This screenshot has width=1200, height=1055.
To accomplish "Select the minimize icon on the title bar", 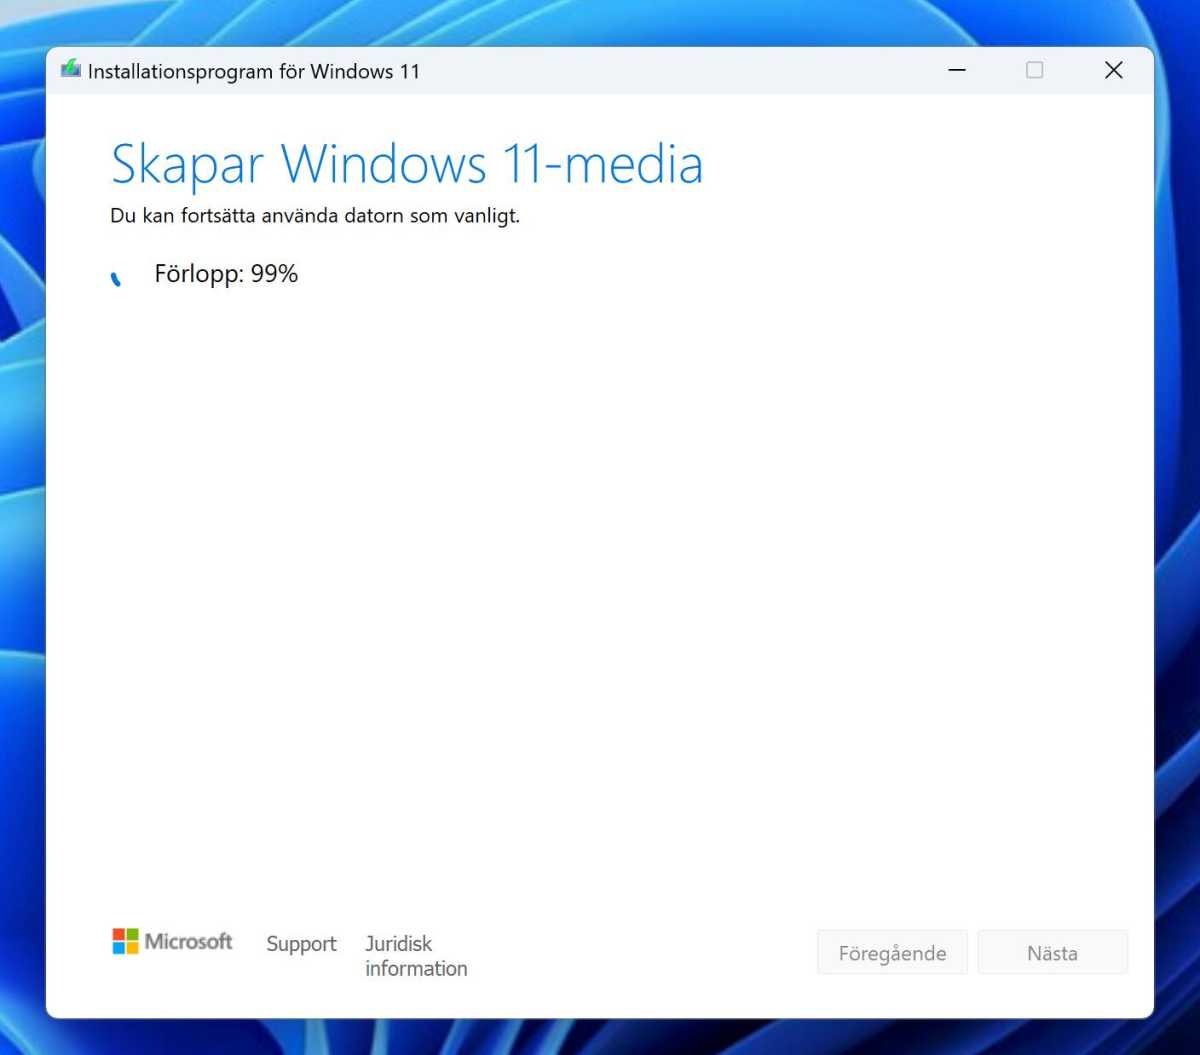I will pyautogui.click(x=956, y=70).
